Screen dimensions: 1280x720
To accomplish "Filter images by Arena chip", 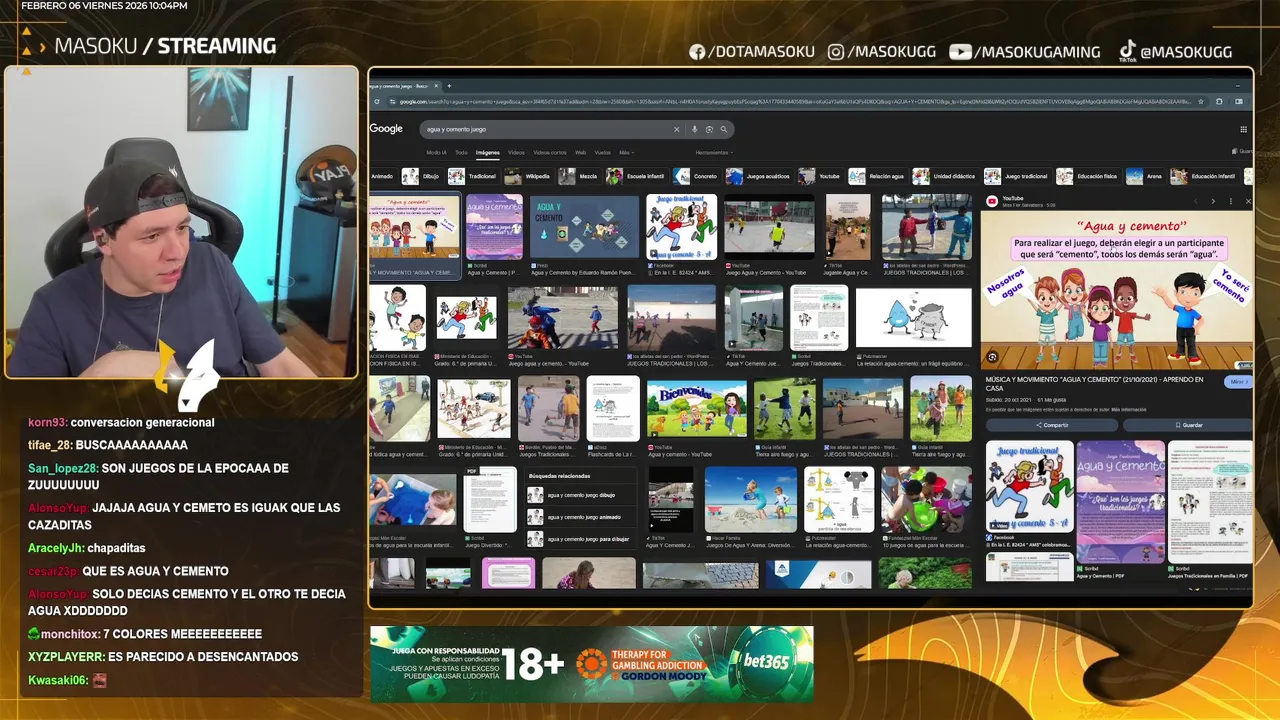I will pyautogui.click(x=1145, y=176).
